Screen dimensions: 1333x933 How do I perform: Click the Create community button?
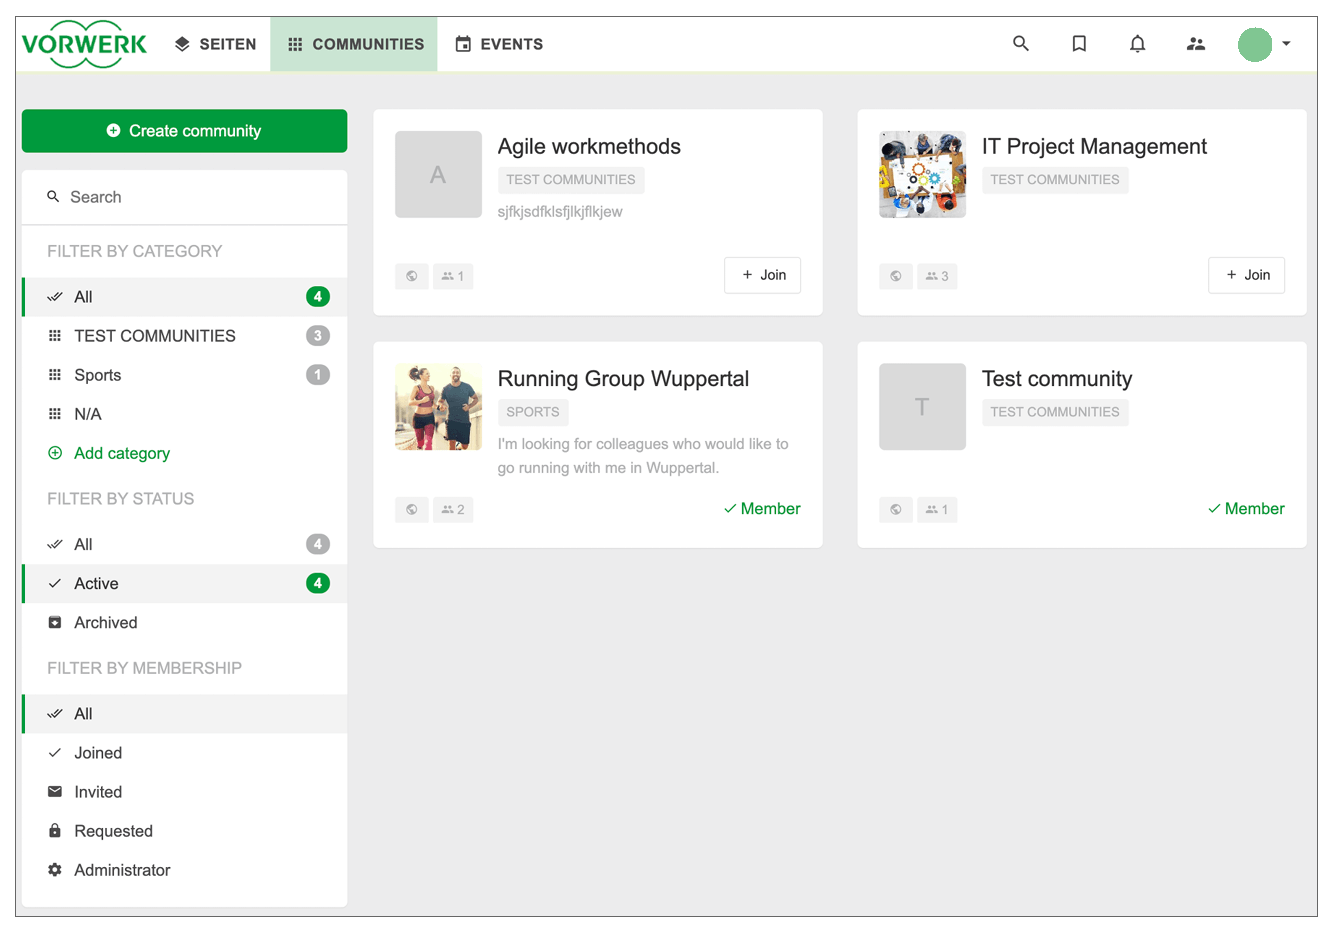[x=184, y=130]
